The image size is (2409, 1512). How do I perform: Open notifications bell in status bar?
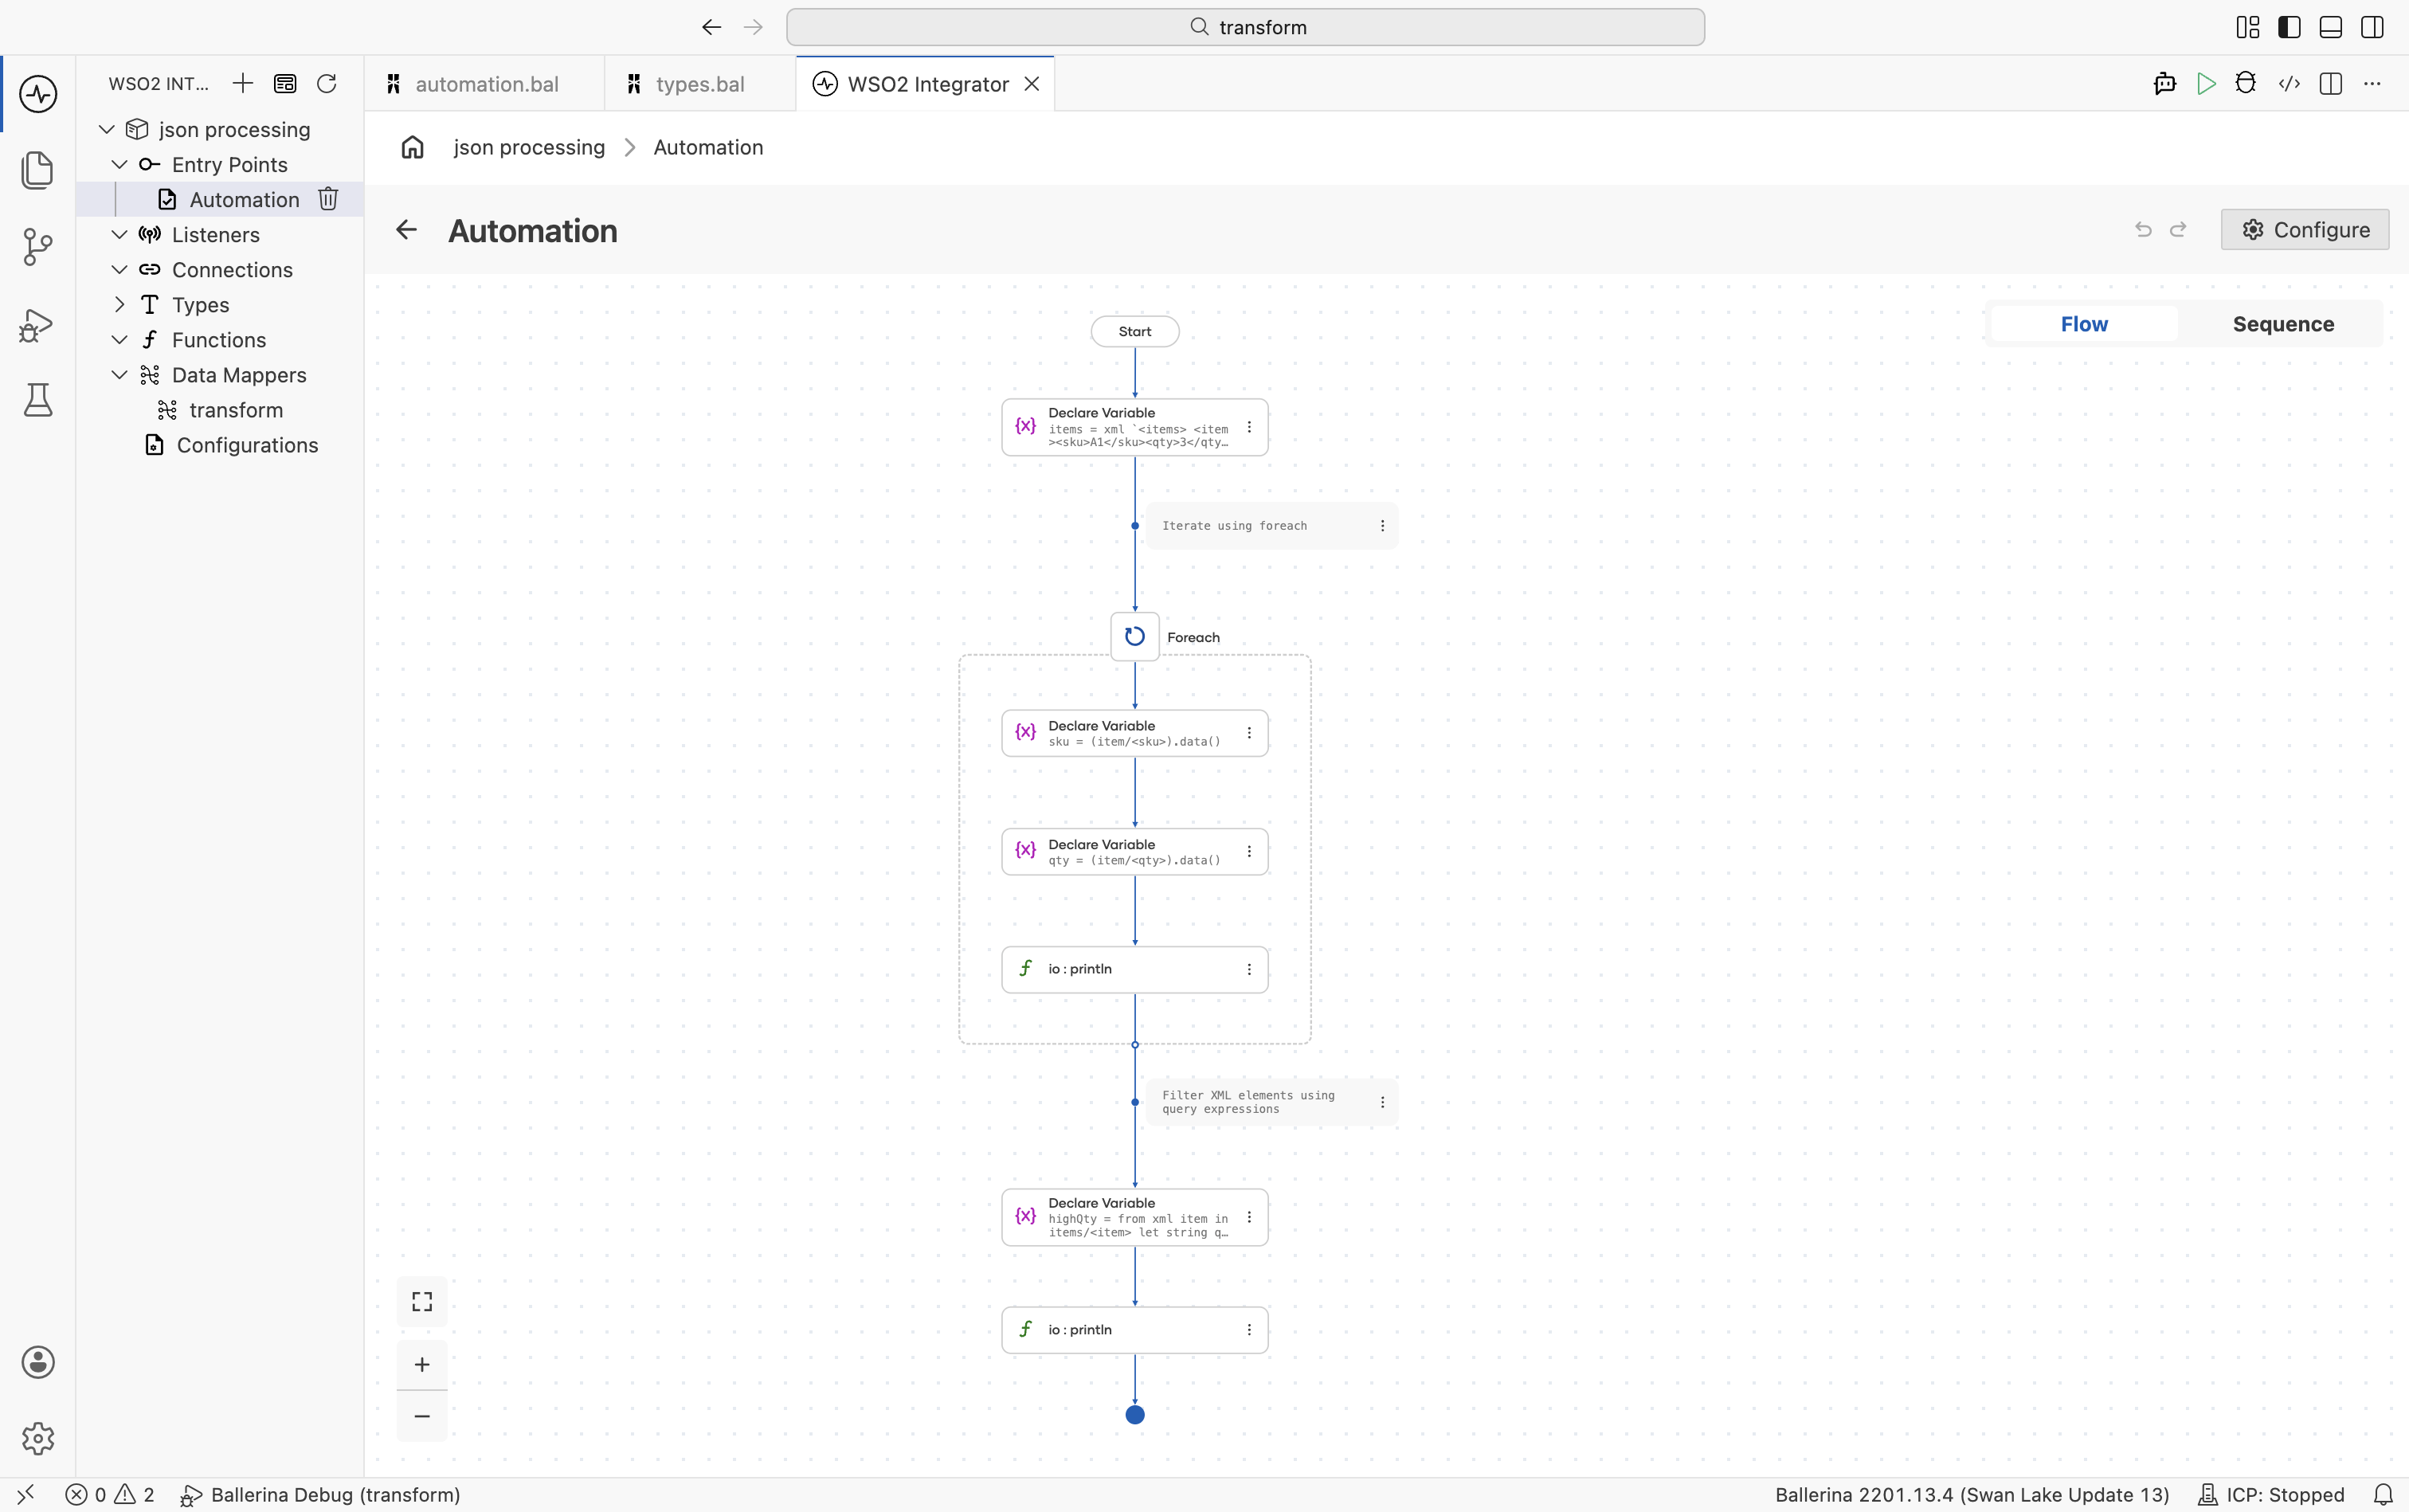2383,1494
